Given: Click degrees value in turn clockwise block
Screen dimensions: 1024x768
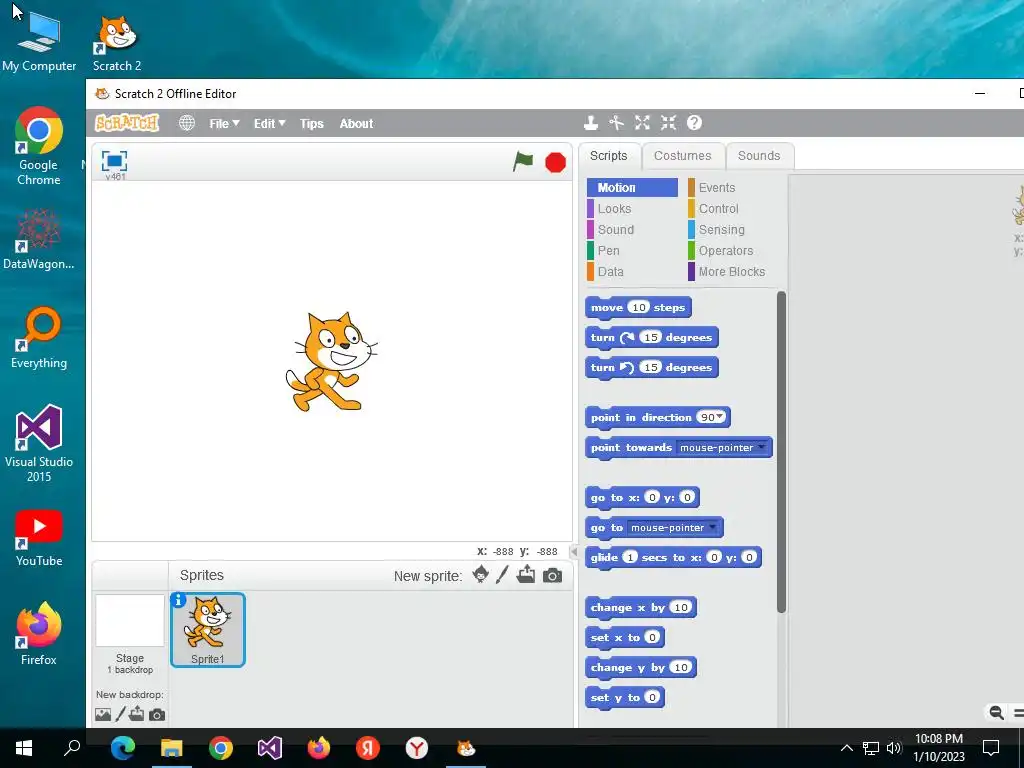Looking at the screenshot, I should (x=650, y=337).
